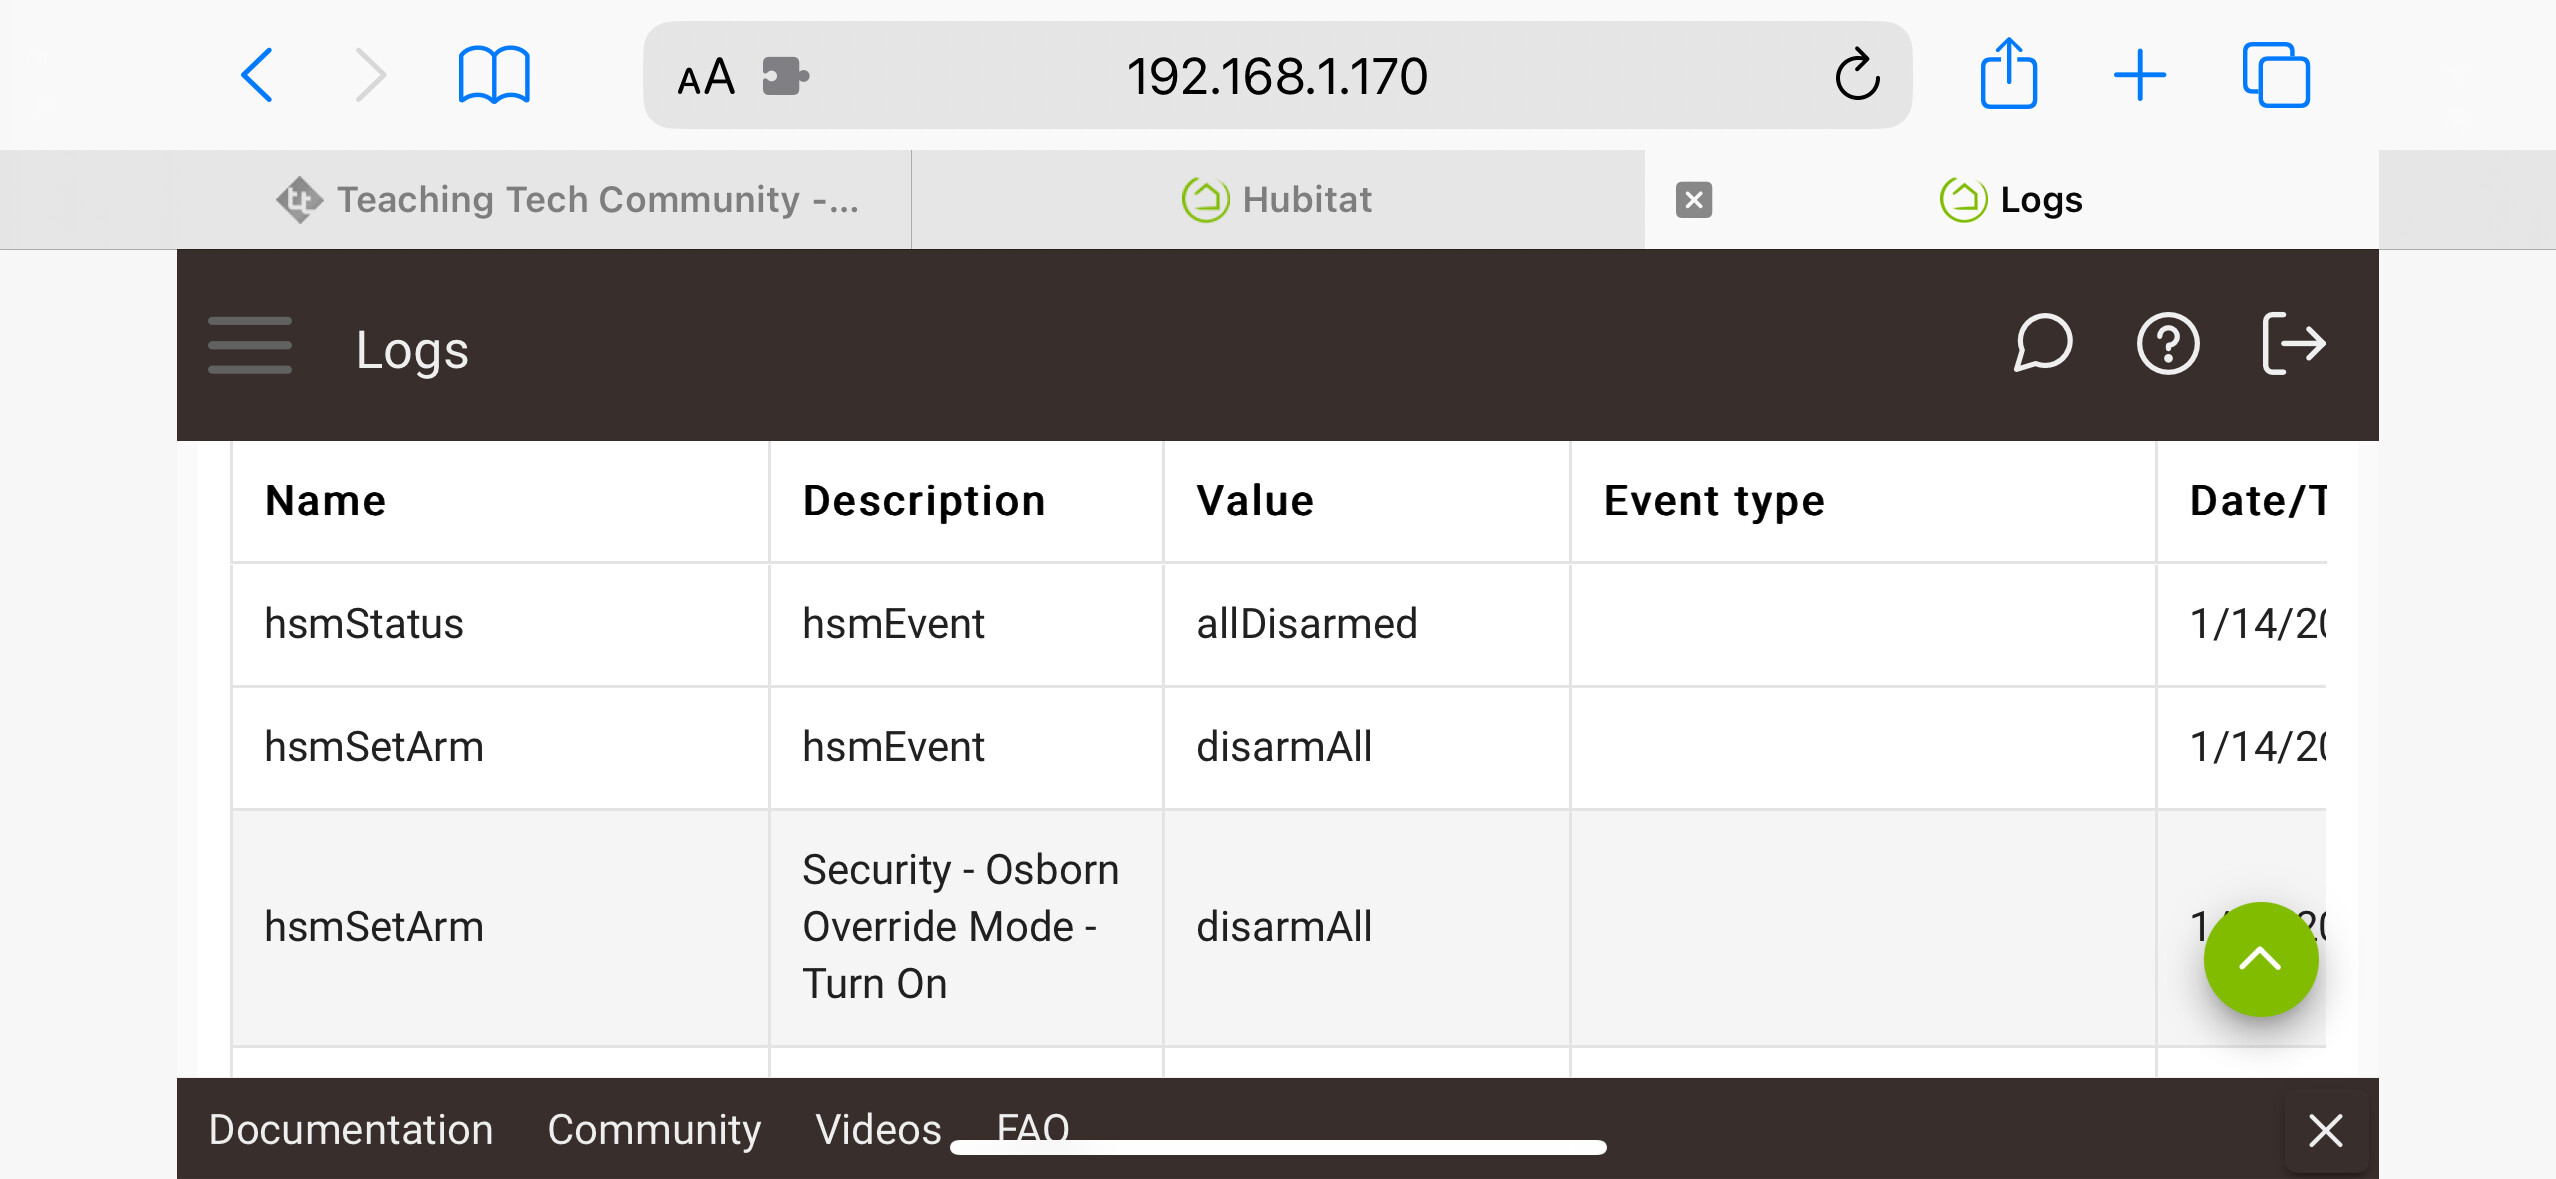Click the logout arrow icon
The height and width of the screenshot is (1179, 2556).
2294,344
